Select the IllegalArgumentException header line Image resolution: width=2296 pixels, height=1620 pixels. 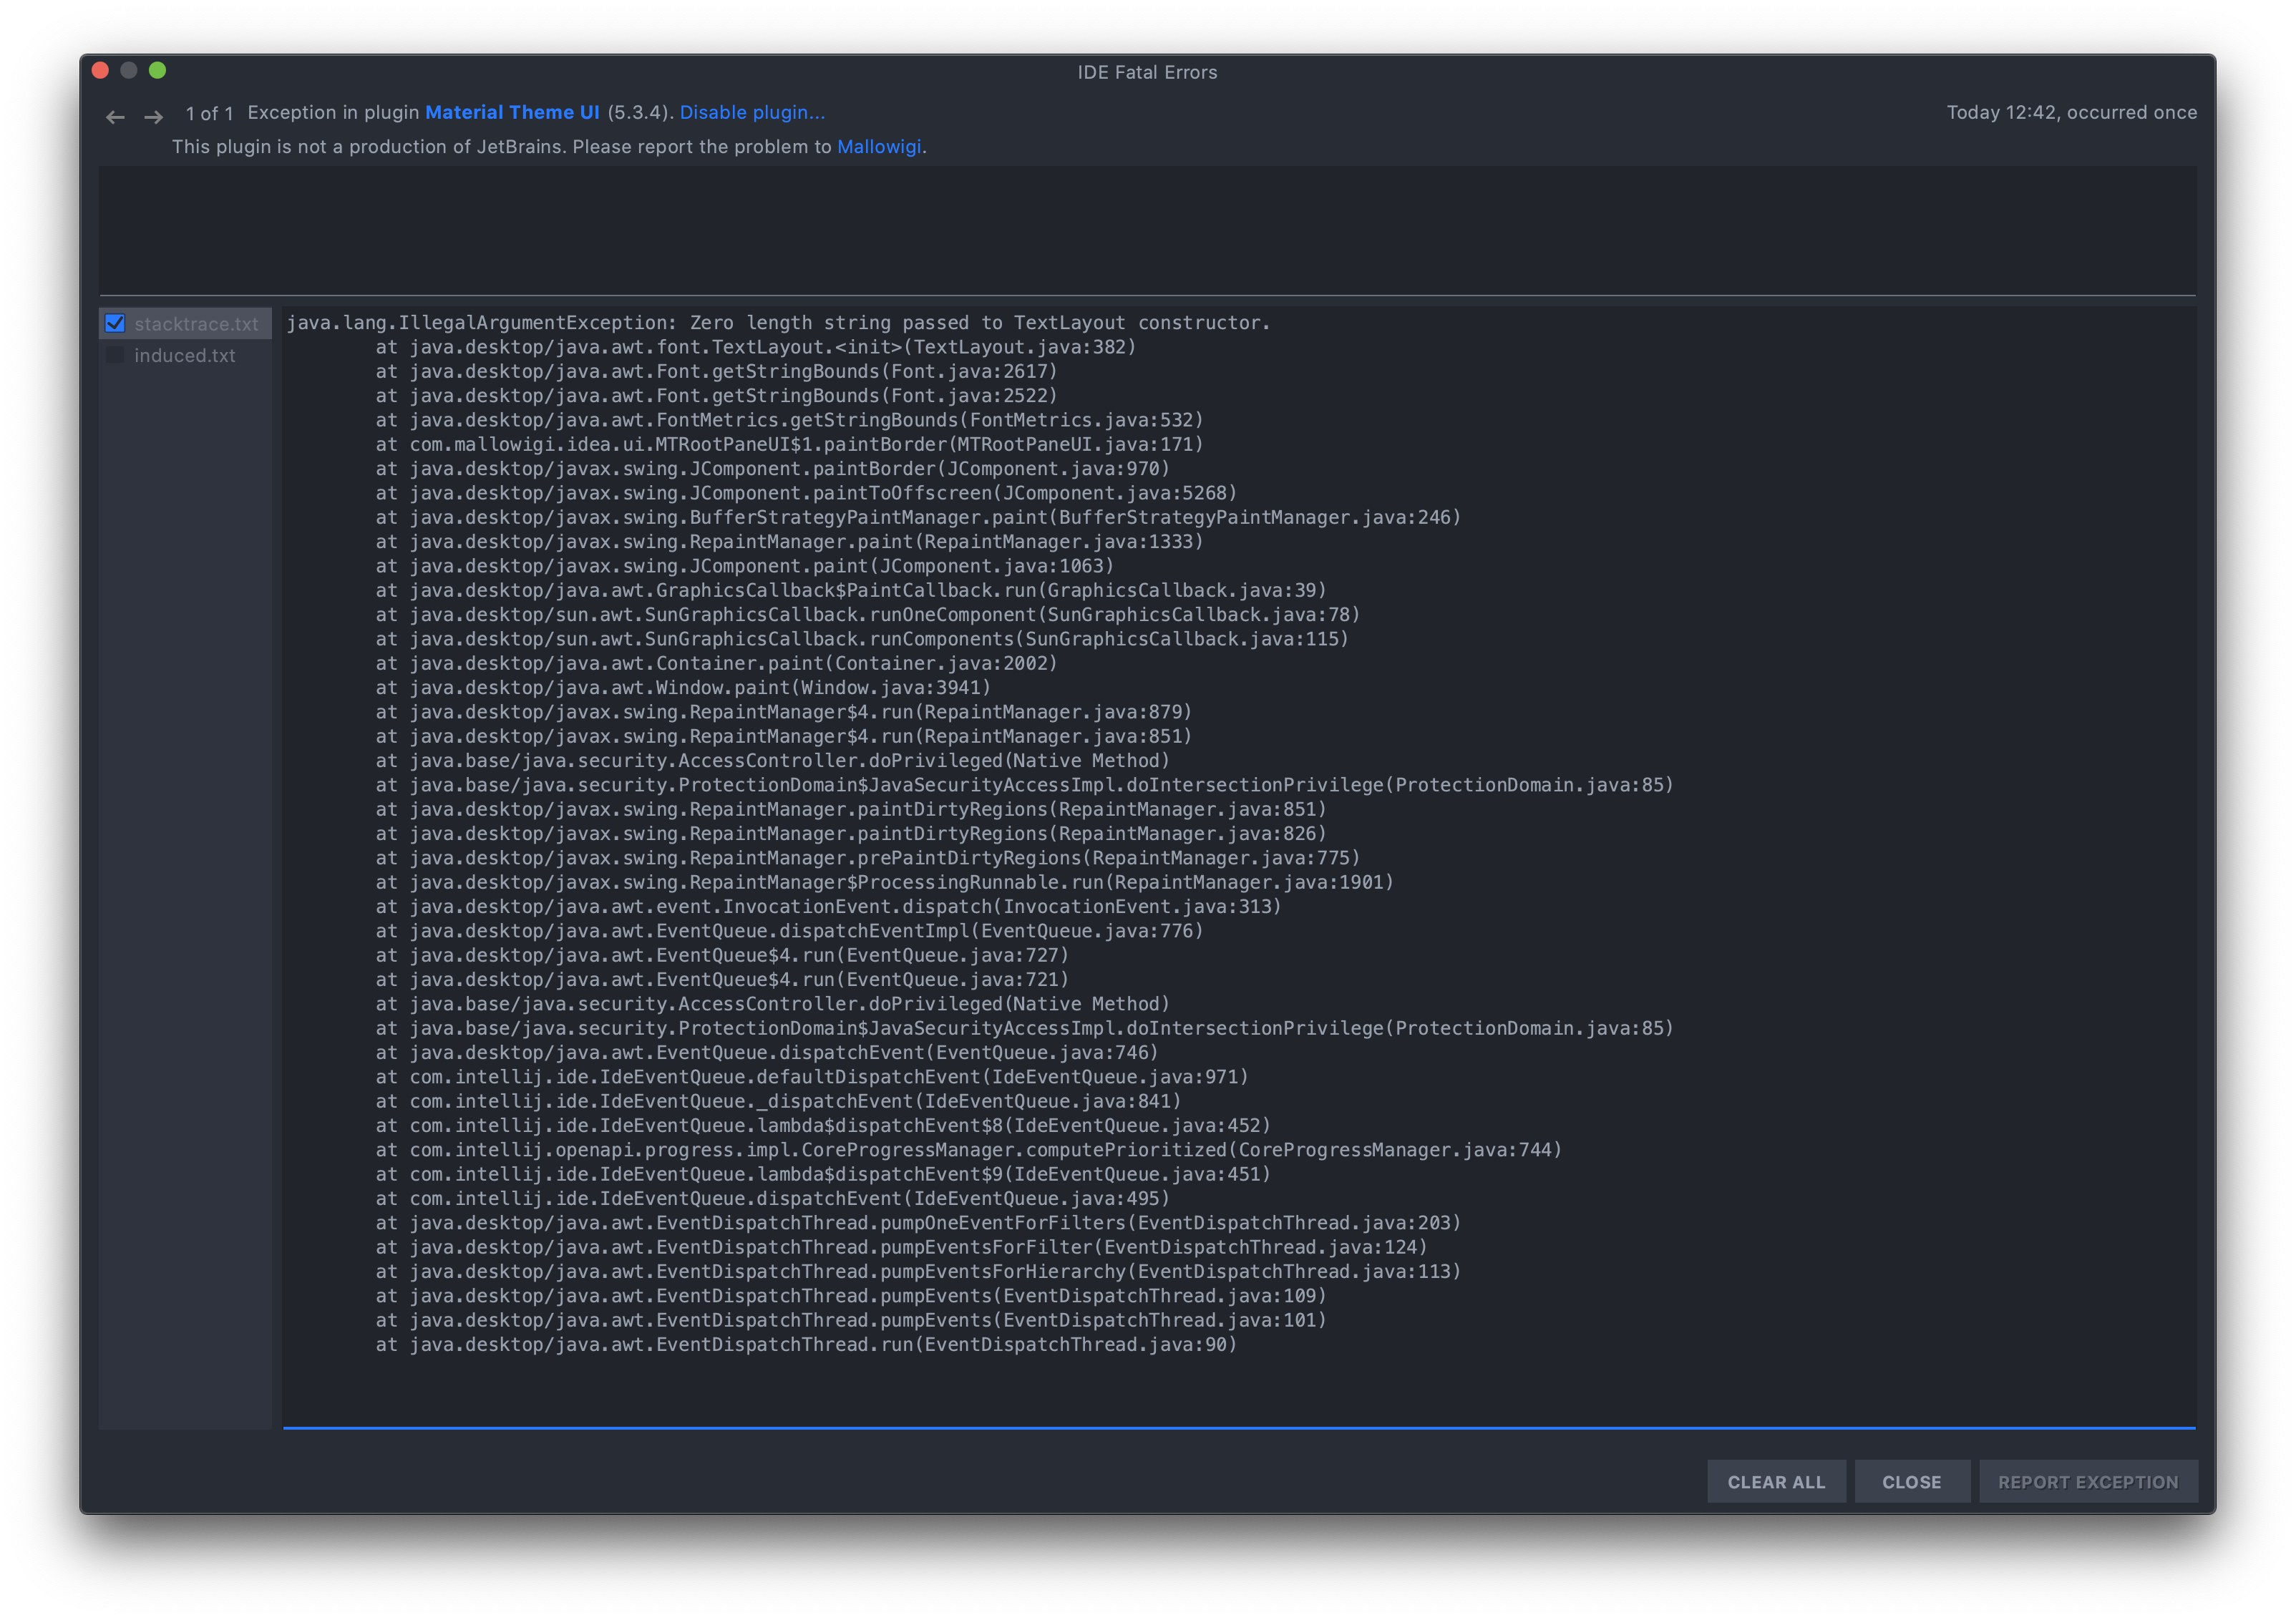pyautogui.click(x=778, y=322)
